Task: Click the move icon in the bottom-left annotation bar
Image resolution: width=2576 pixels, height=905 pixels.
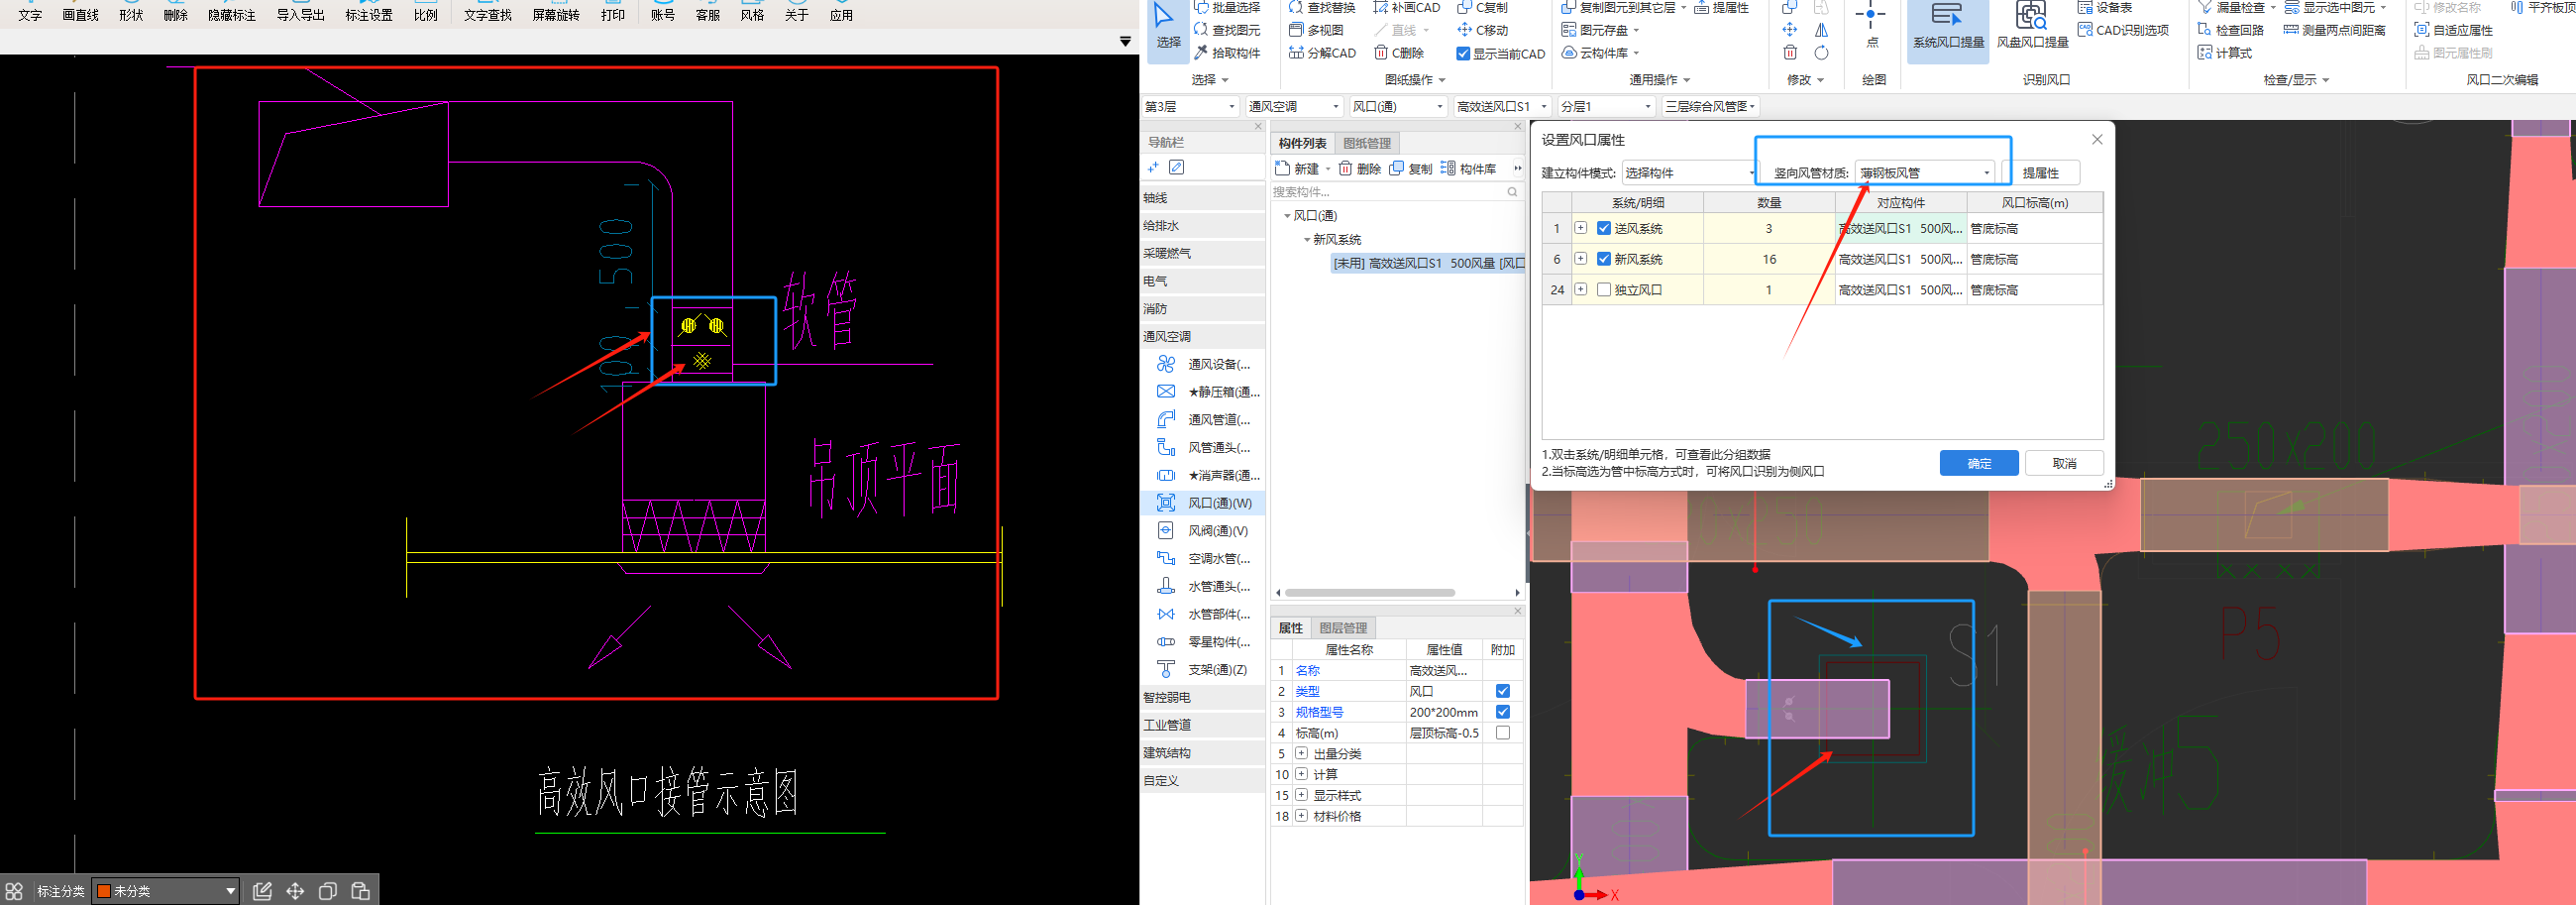Action: tap(295, 891)
